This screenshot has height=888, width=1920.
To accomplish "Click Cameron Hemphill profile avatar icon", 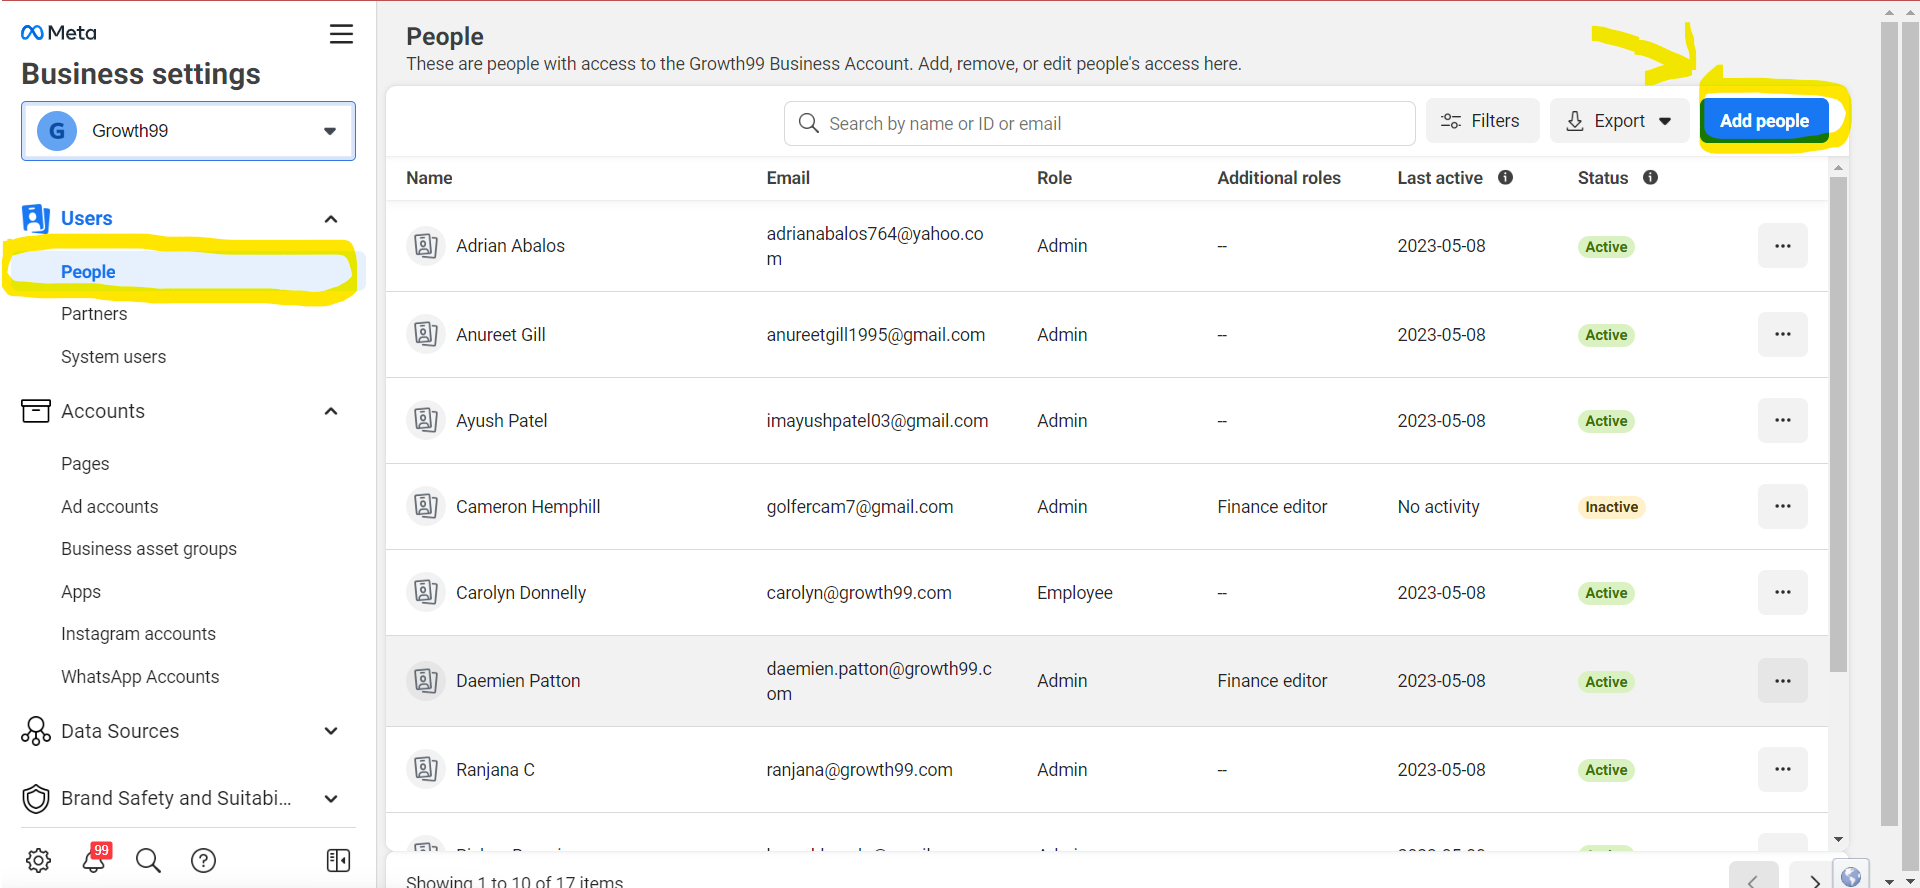I will coord(426,506).
